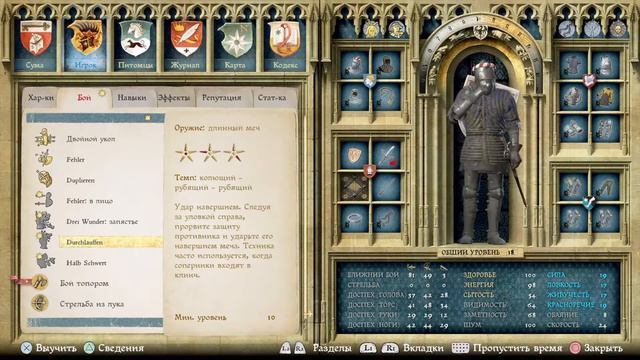
Task: Click the quilted pattern equipment slot
Action: pos(354,187)
